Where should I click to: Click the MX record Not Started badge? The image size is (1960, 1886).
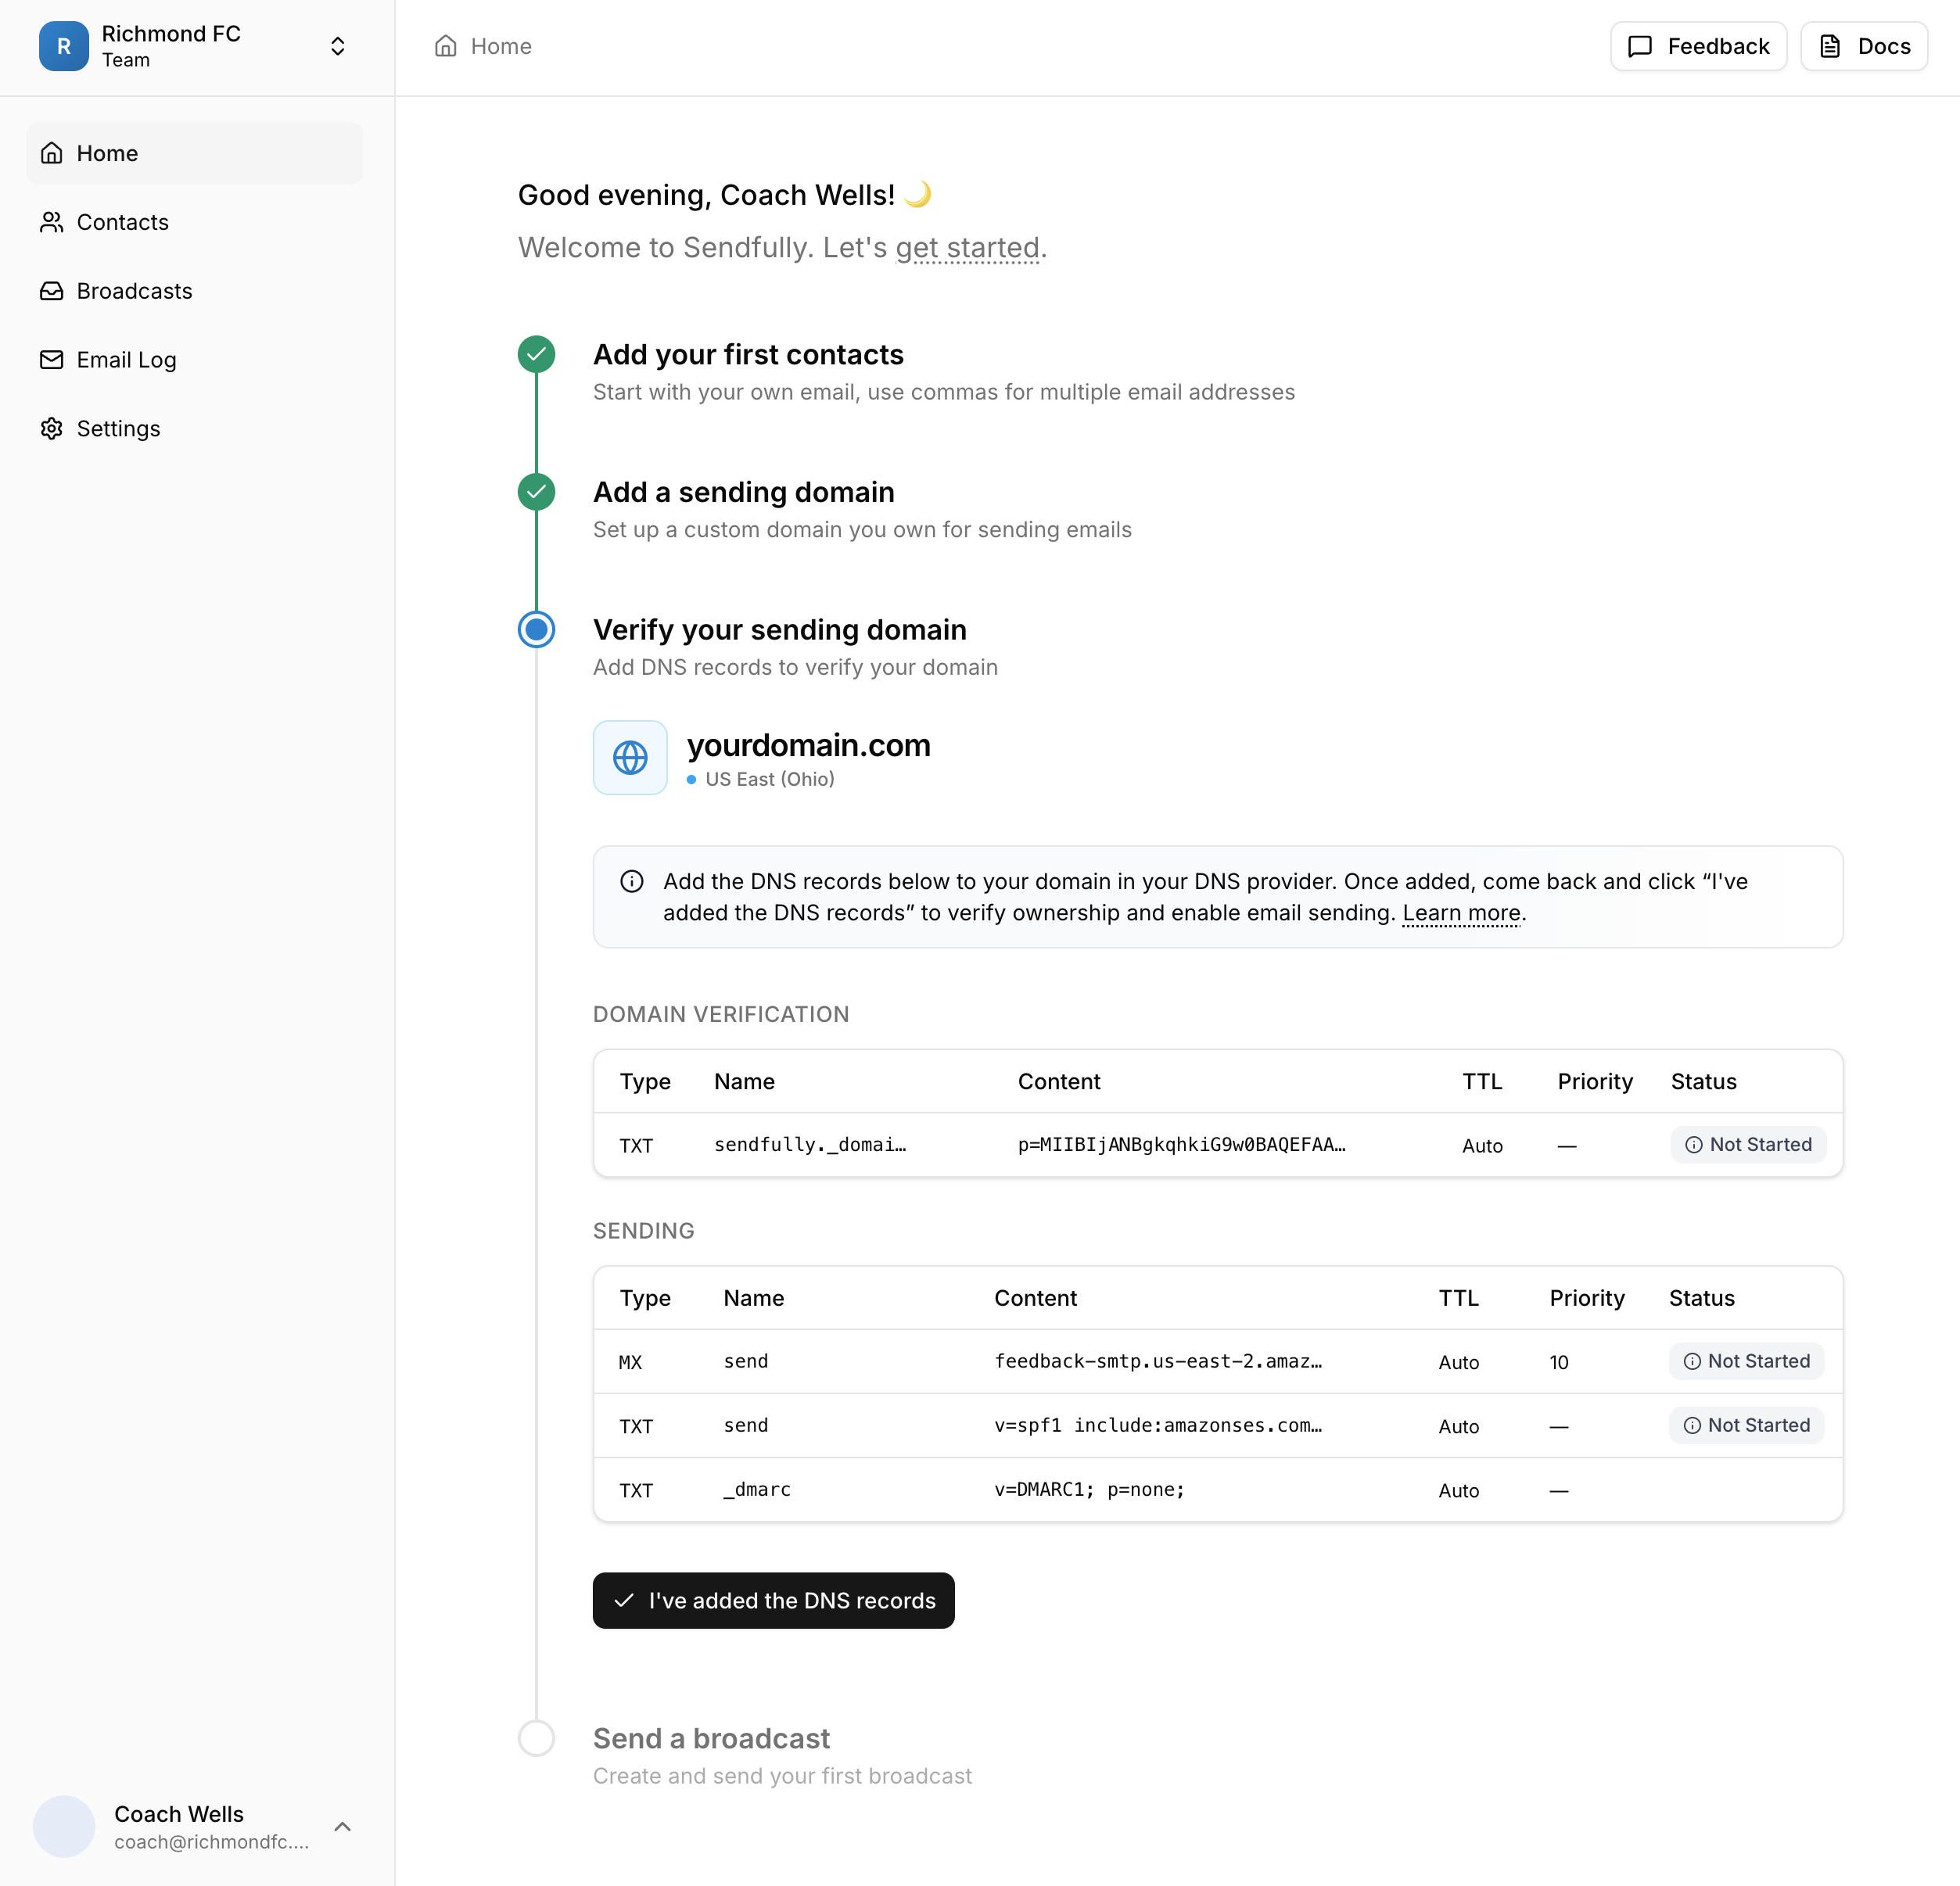coord(1746,1361)
